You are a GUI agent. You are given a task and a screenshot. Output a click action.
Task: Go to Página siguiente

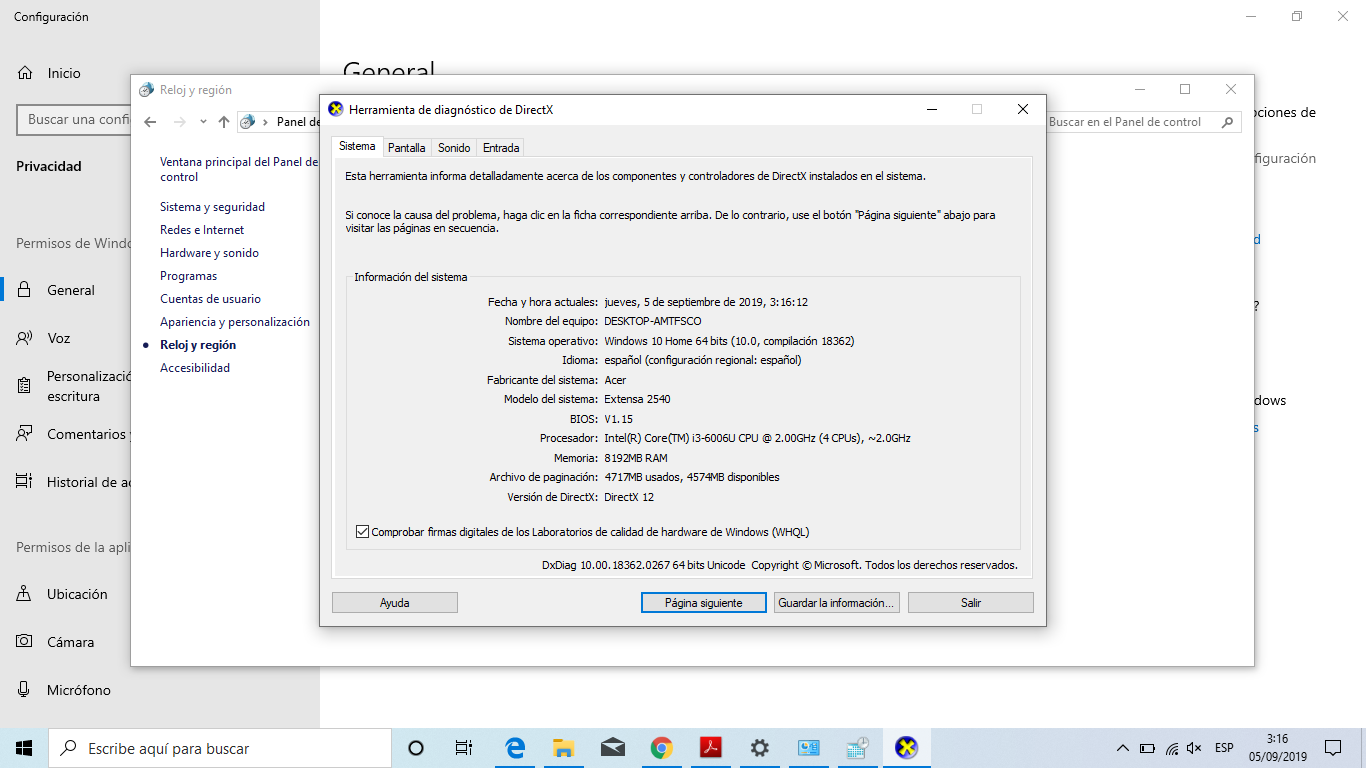click(704, 603)
